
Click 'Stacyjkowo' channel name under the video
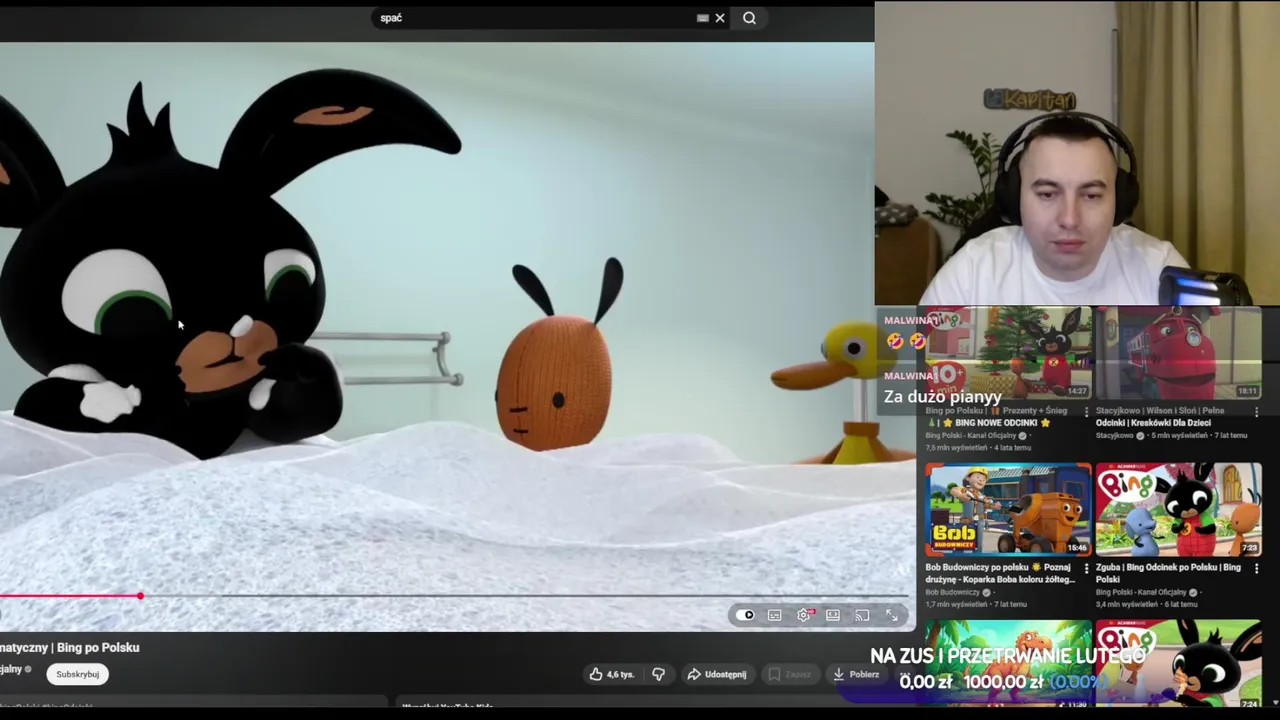click(x=1114, y=436)
